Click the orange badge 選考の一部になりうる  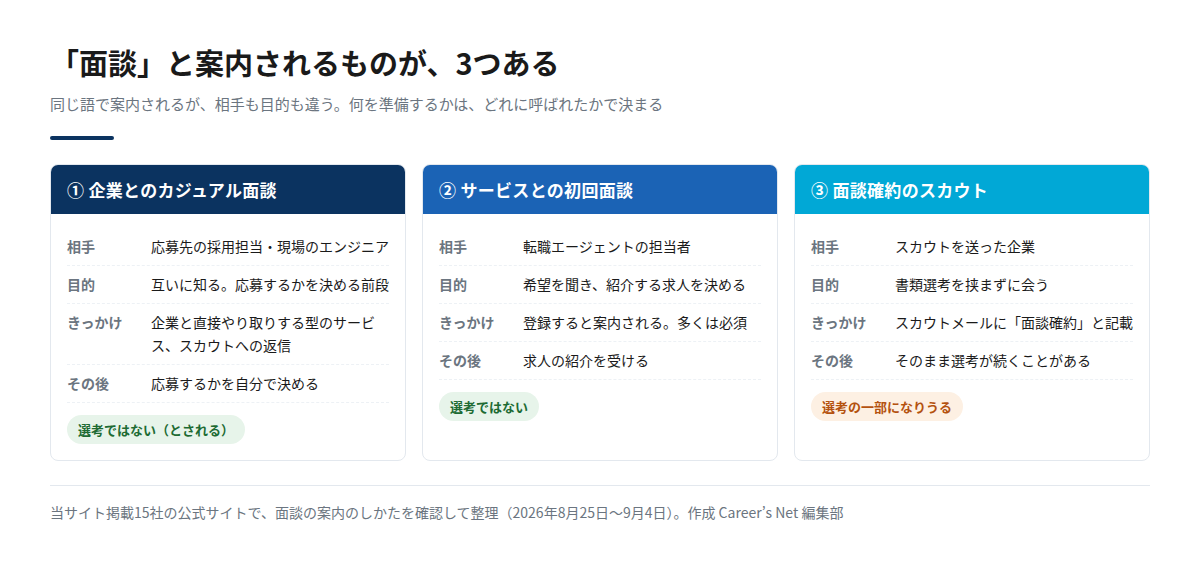point(887,407)
